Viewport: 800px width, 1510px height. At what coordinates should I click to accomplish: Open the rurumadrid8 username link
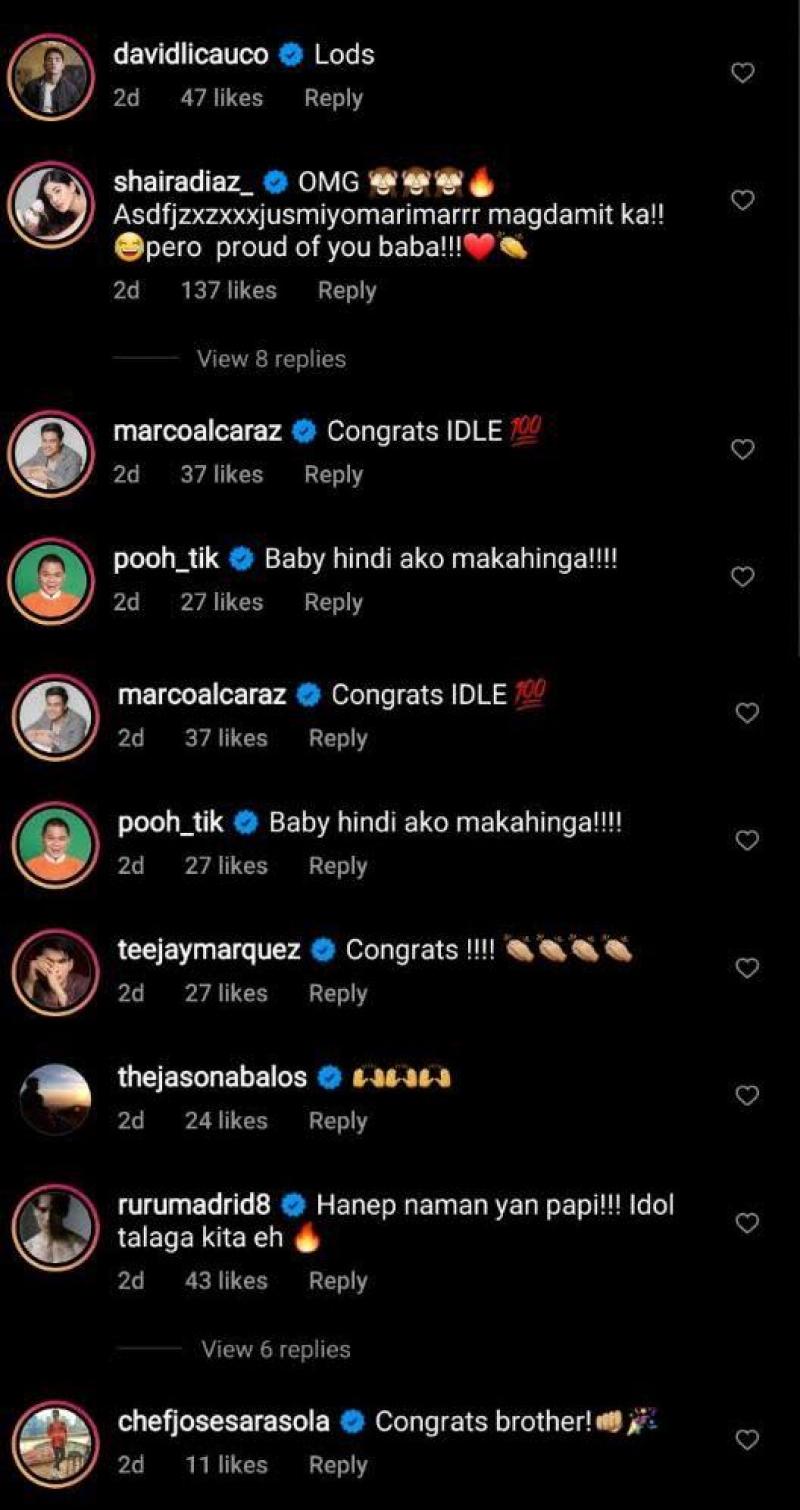[195, 1205]
